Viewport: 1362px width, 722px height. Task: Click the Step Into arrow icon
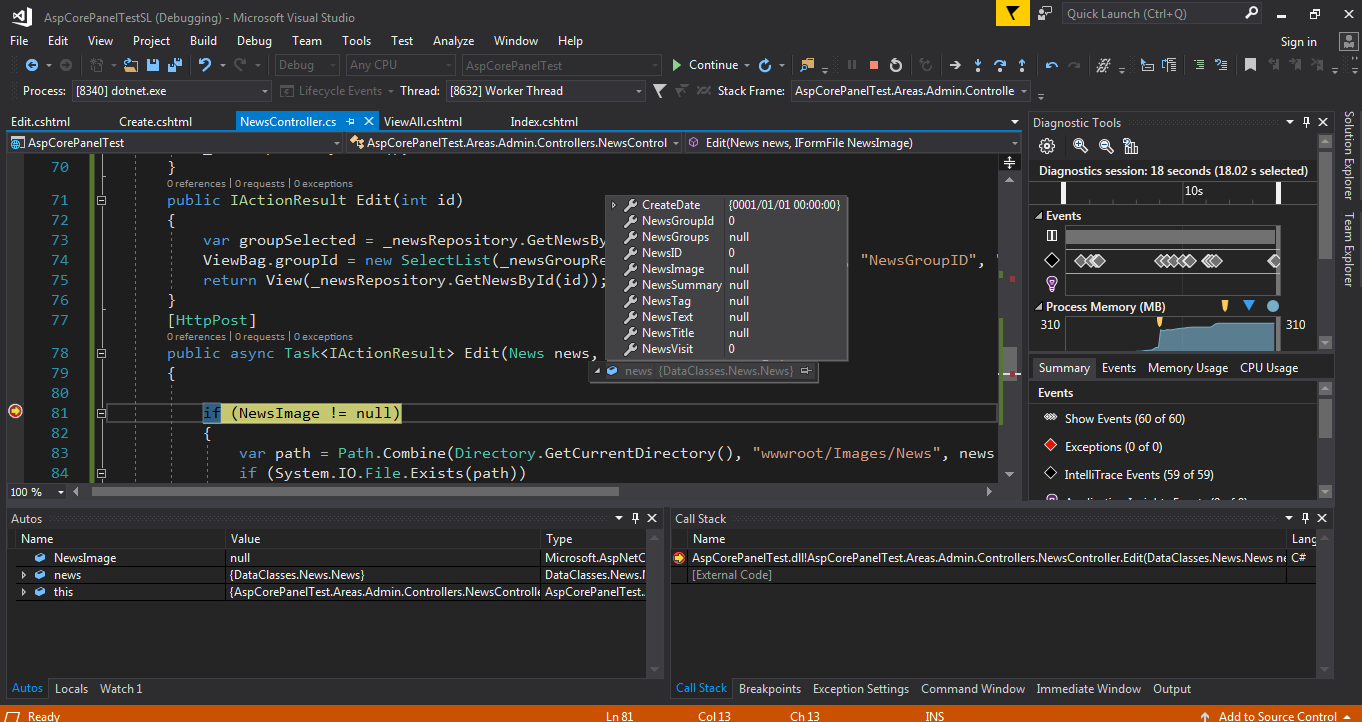(978, 65)
